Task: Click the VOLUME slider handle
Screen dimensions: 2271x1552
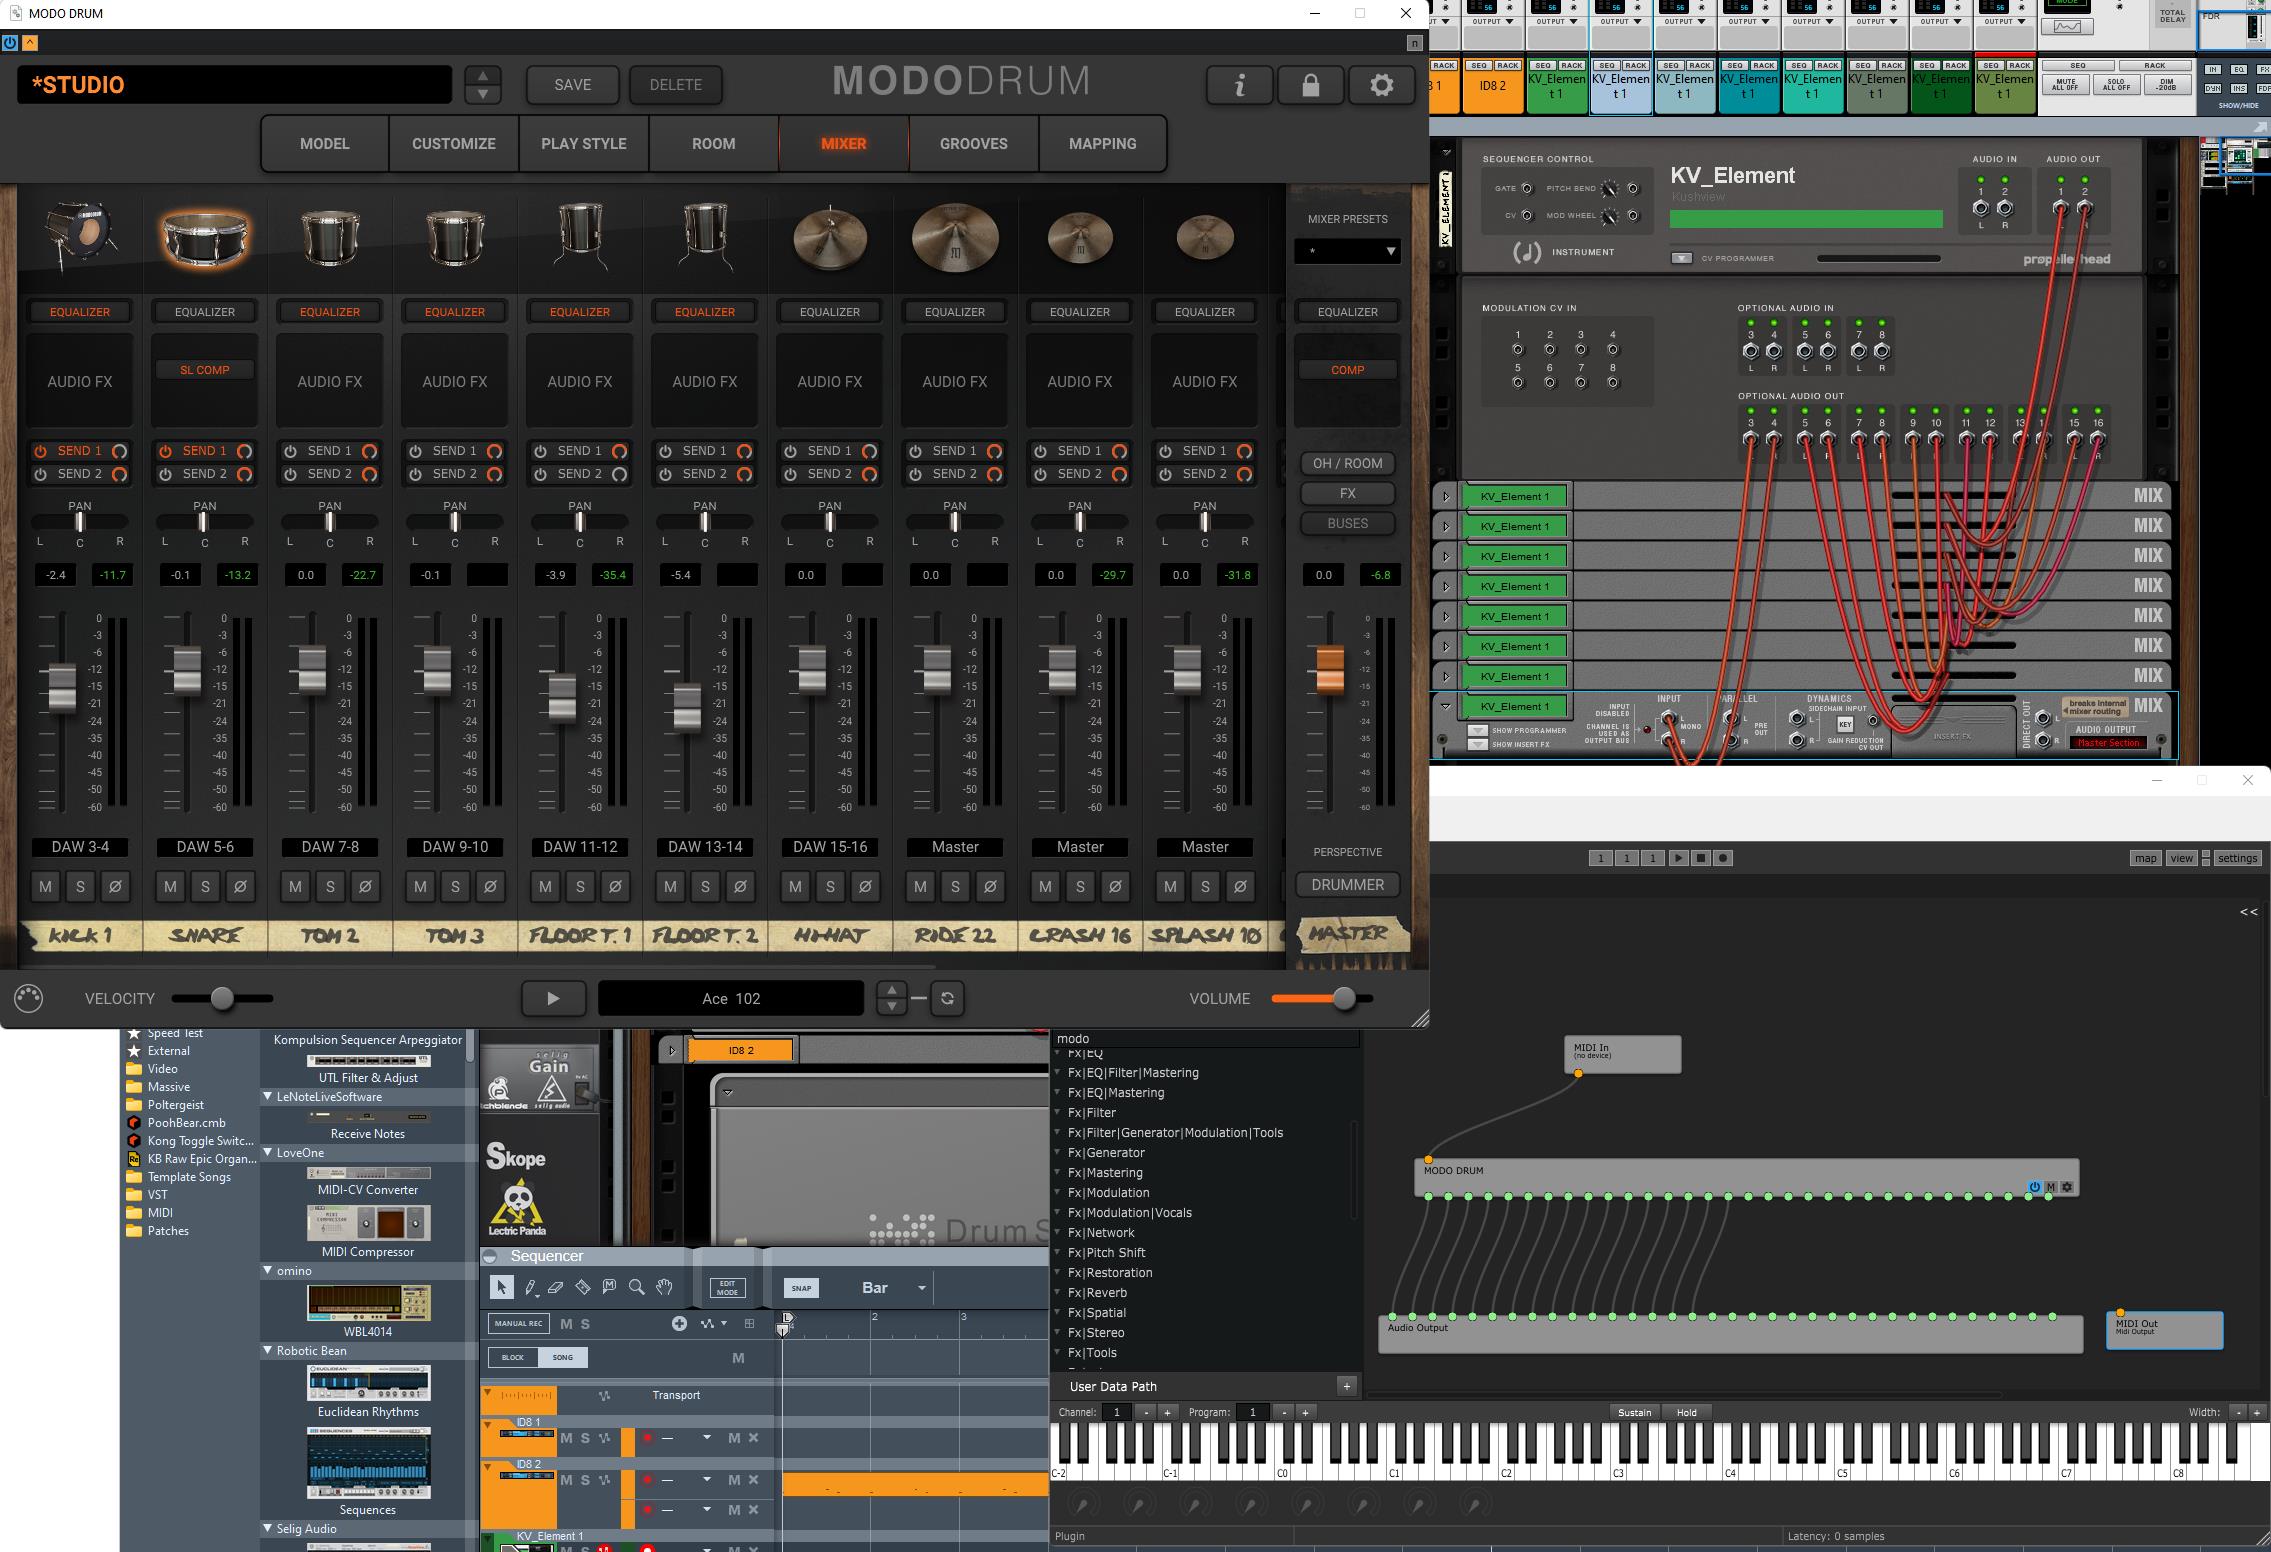Action: 1344,998
